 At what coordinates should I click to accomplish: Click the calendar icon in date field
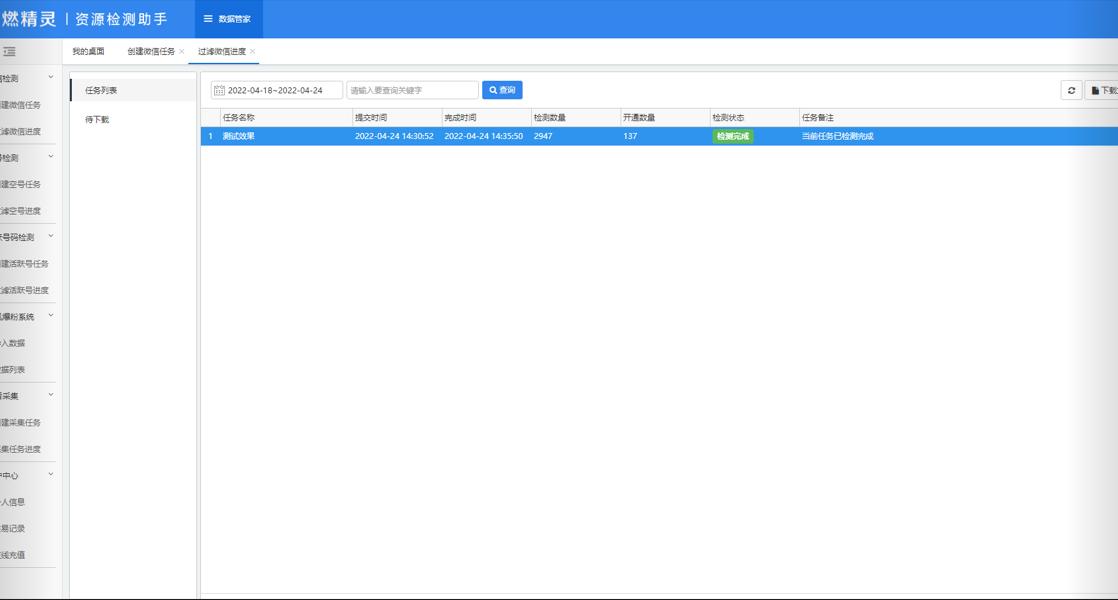(x=219, y=90)
